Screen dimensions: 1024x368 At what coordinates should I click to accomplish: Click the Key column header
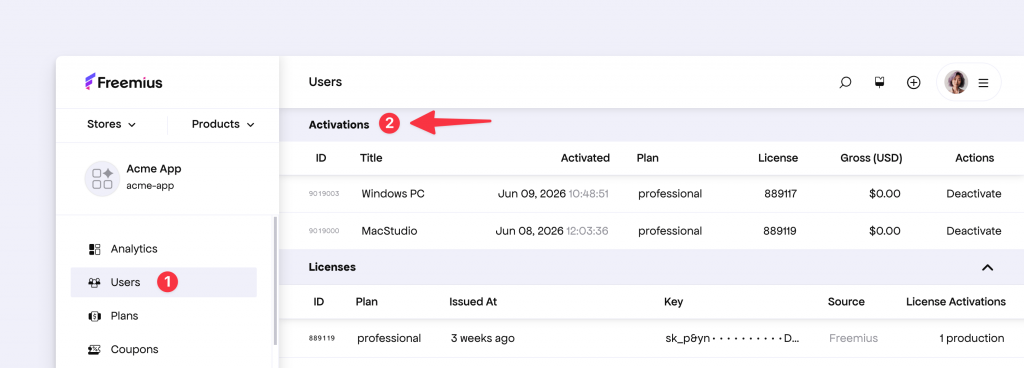[673, 302]
